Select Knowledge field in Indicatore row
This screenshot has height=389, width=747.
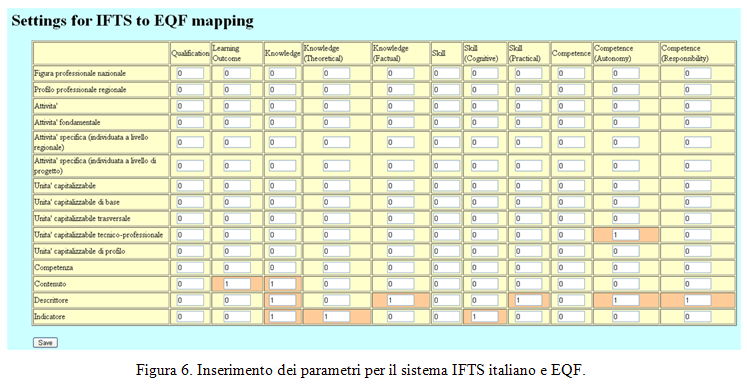(x=282, y=317)
